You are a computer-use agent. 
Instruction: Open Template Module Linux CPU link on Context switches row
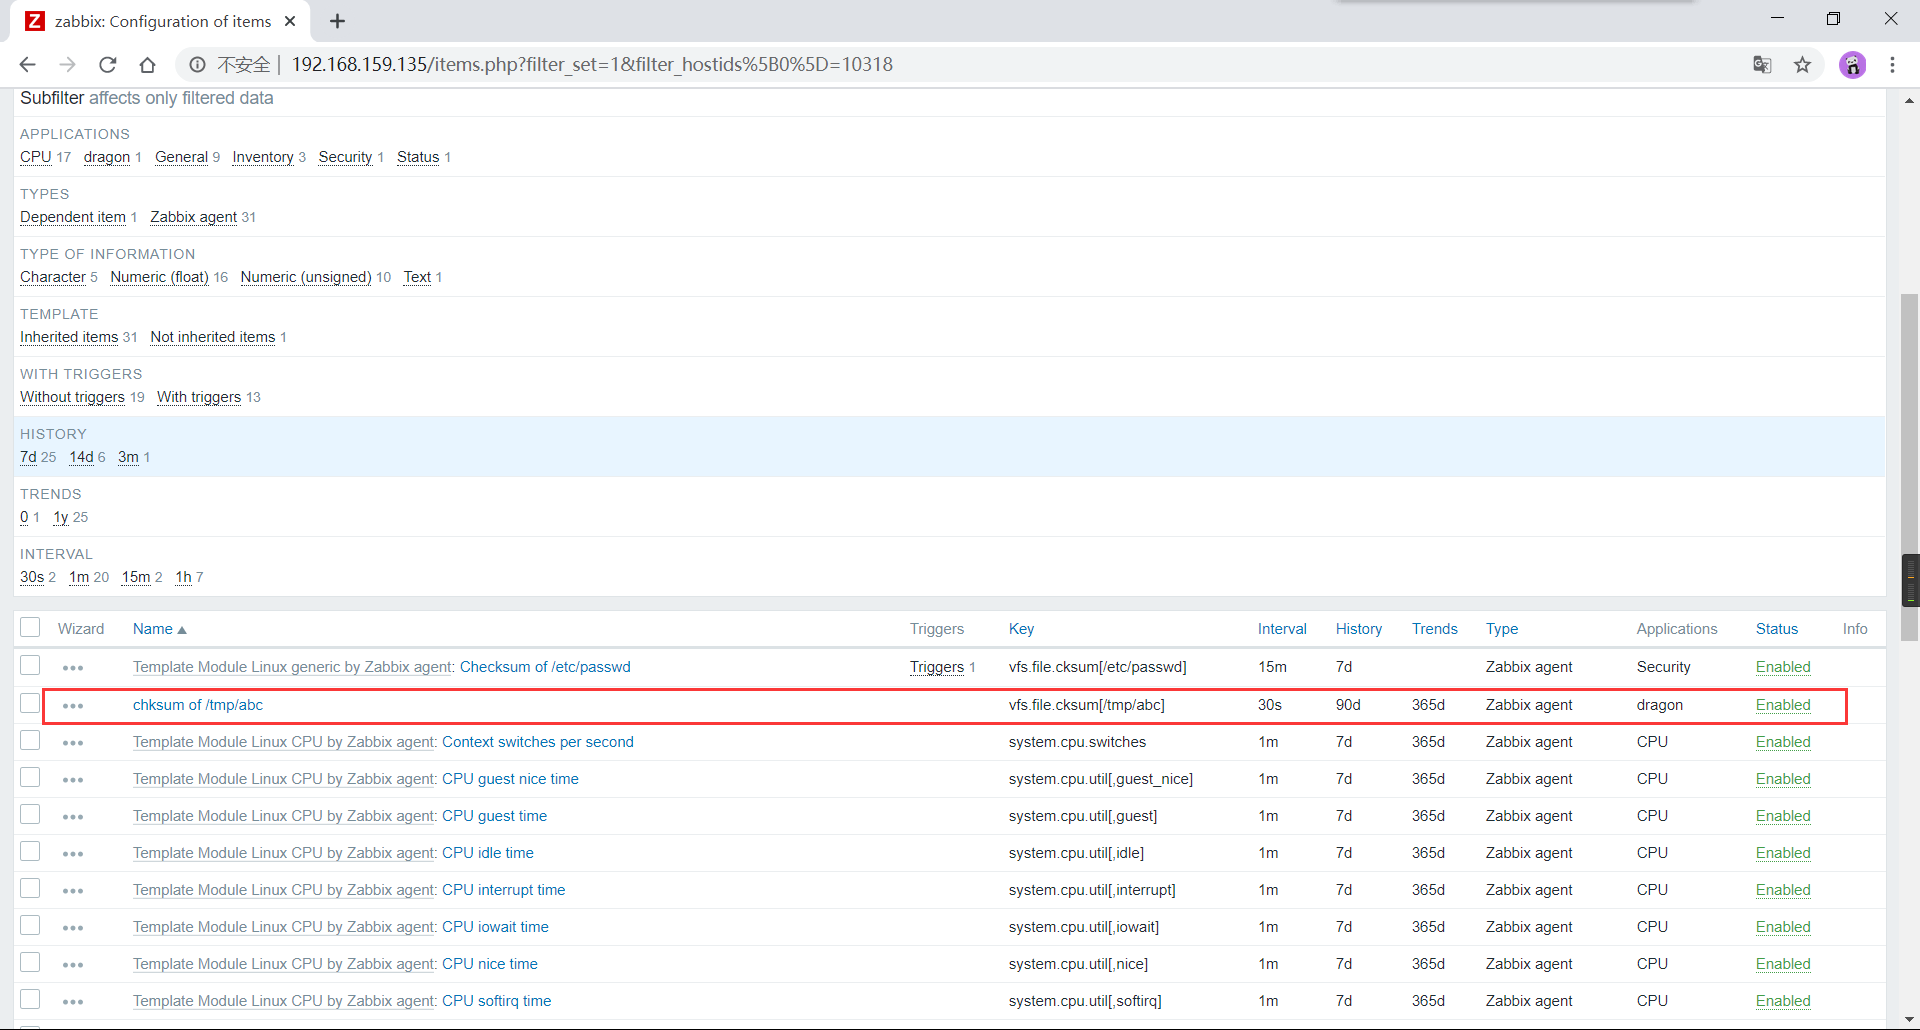pyautogui.click(x=285, y=742)
